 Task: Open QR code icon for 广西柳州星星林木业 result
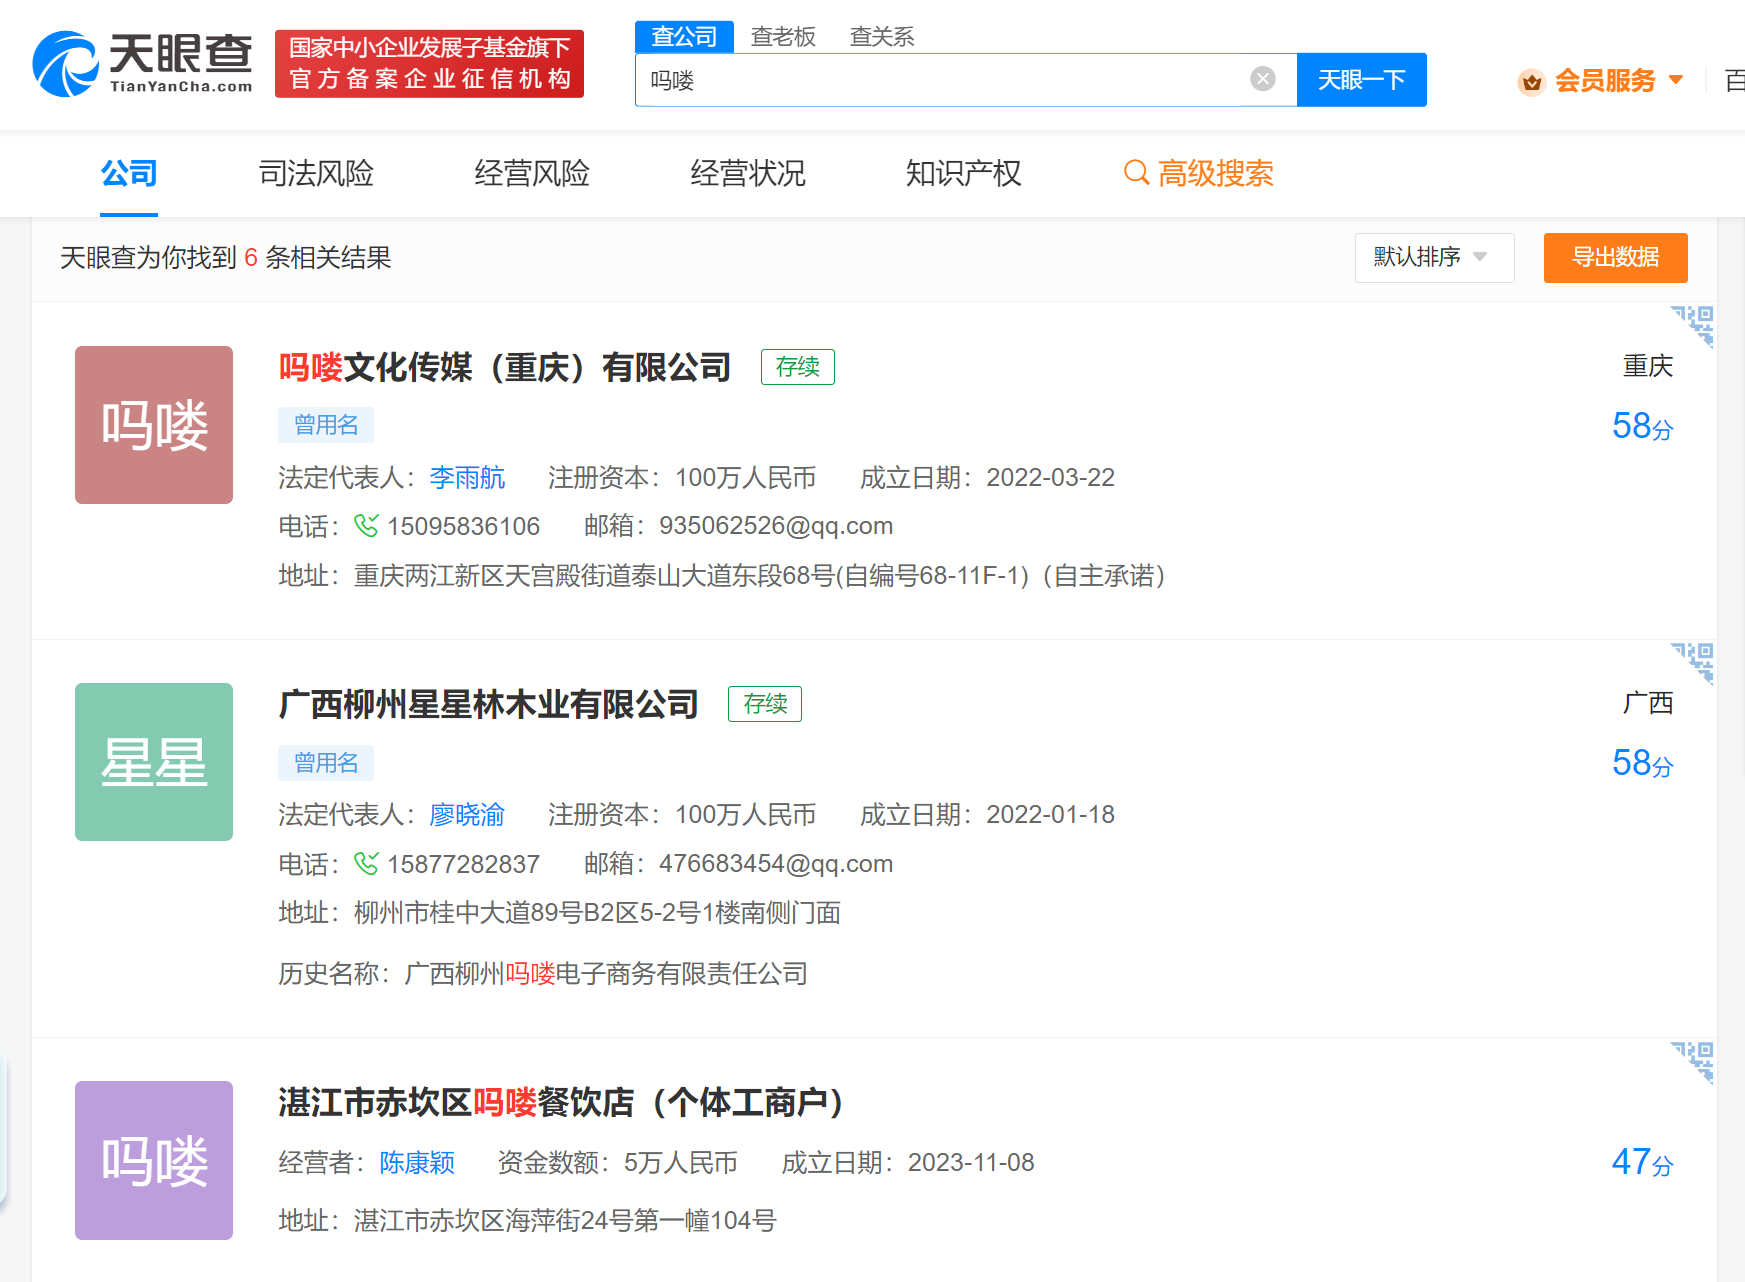point(1692,663)
